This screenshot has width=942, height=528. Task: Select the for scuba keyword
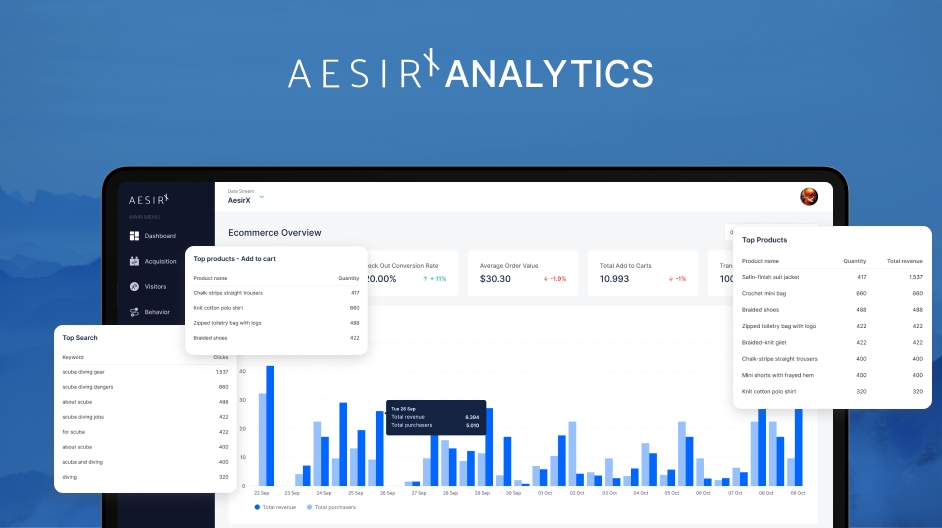(x=73, y=432)
